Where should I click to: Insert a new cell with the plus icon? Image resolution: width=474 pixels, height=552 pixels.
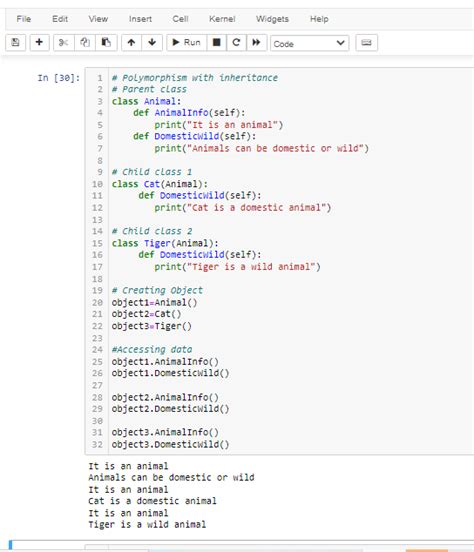coord(39,43)
